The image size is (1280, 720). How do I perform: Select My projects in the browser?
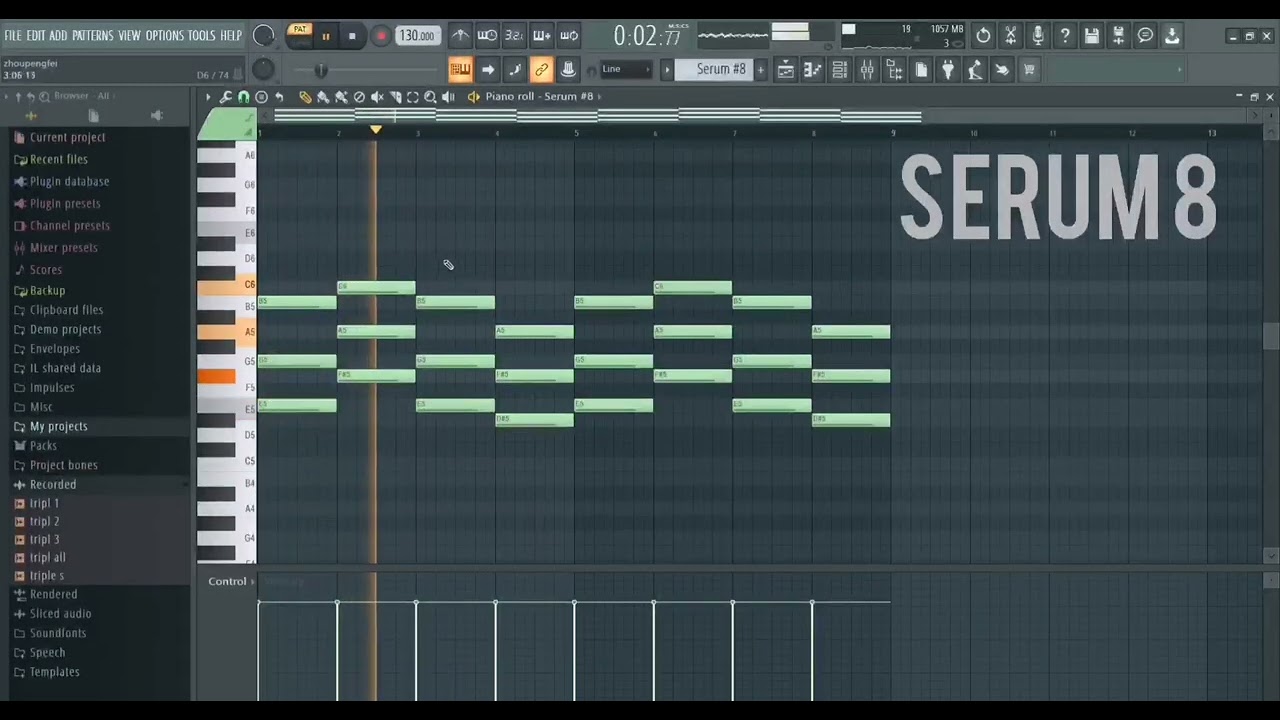tap(58, 426)
